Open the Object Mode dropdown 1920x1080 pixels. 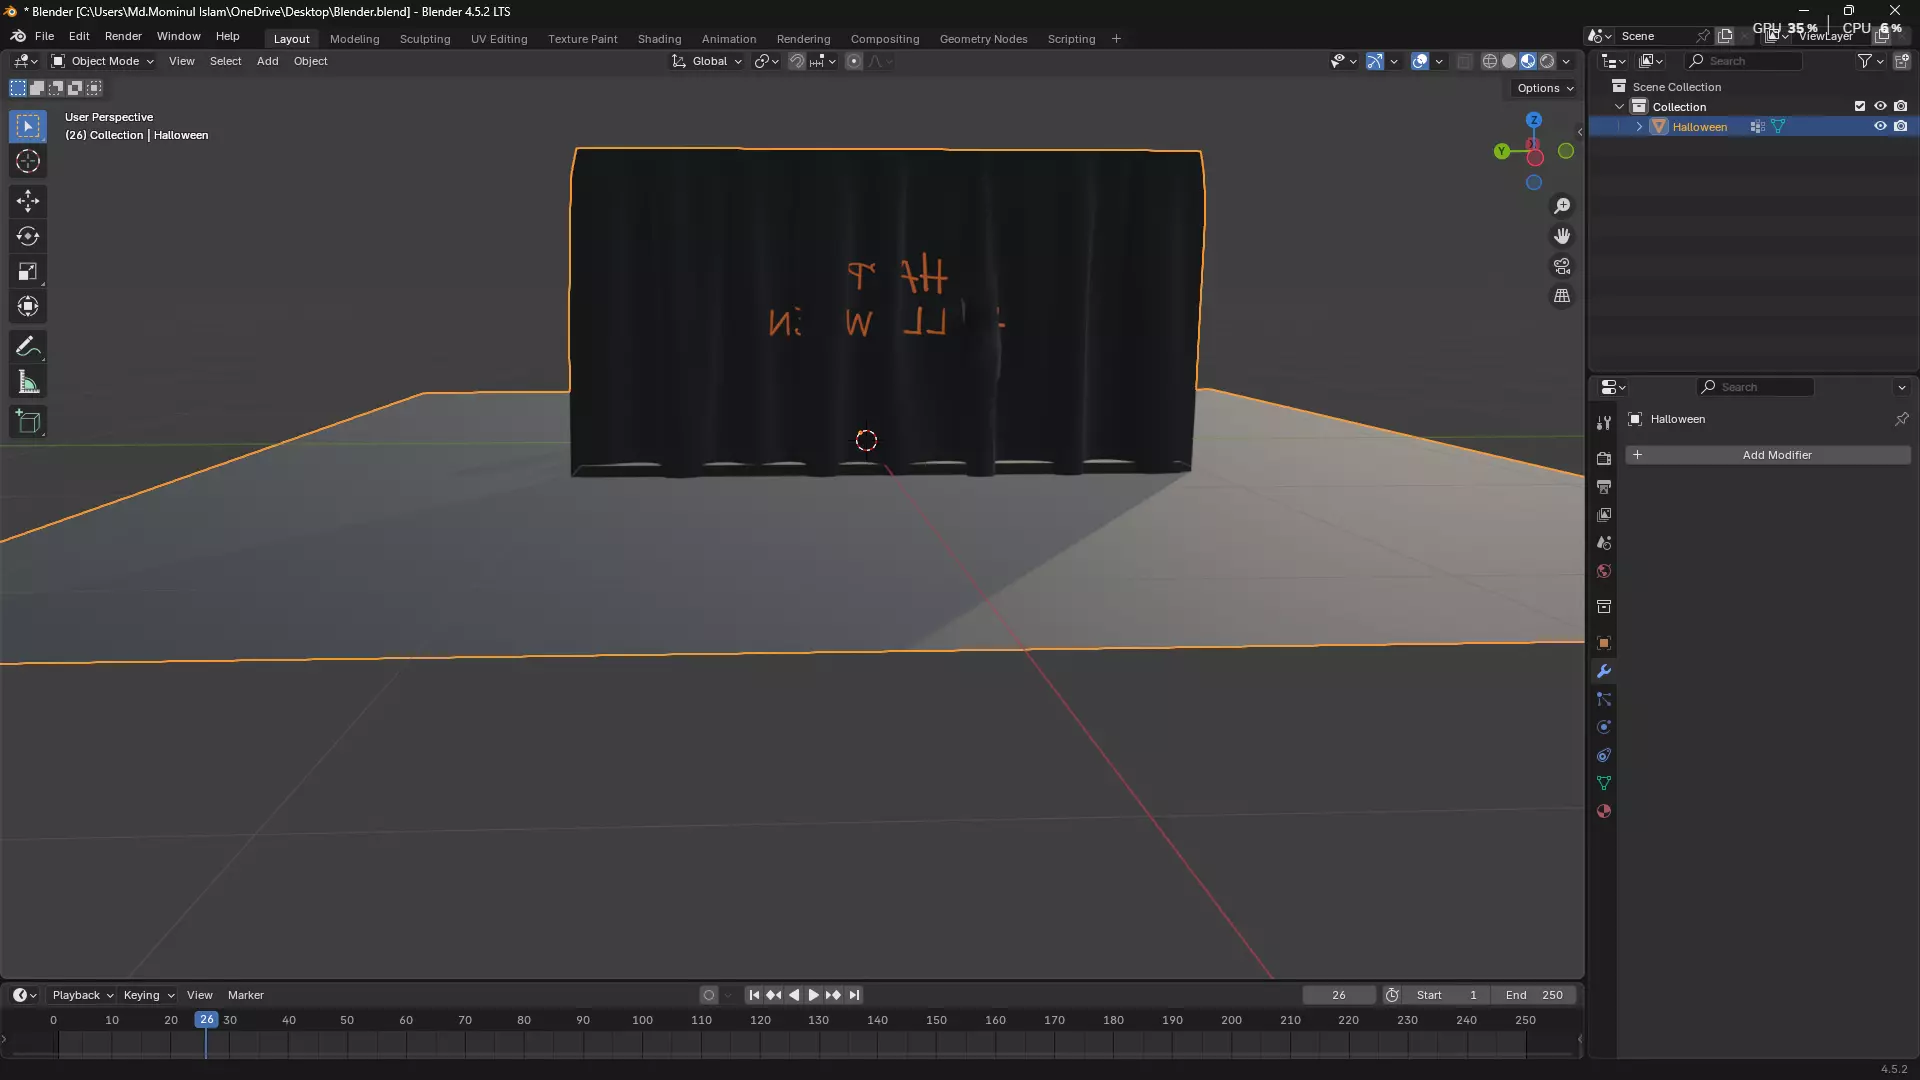point(103,61)
